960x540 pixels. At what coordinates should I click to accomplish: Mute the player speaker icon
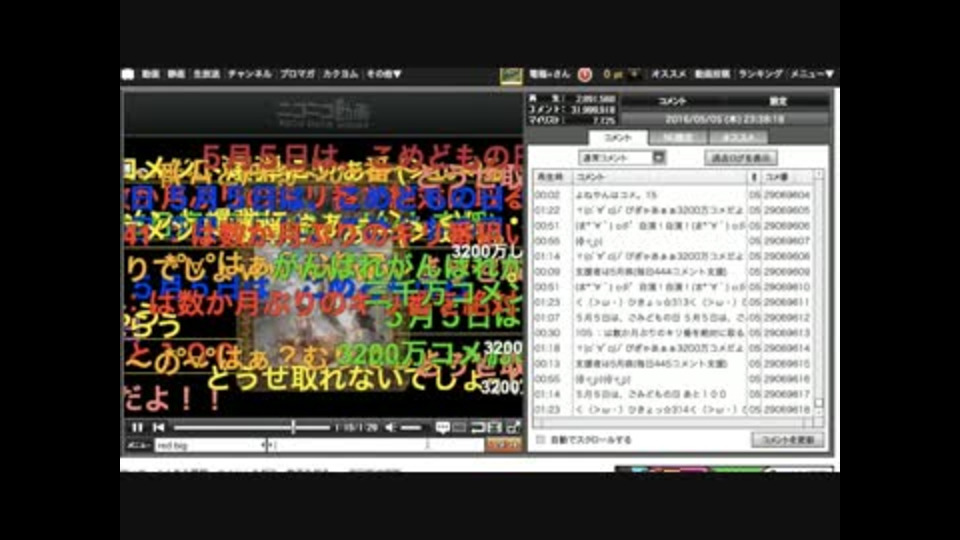[x=390, y=427]
